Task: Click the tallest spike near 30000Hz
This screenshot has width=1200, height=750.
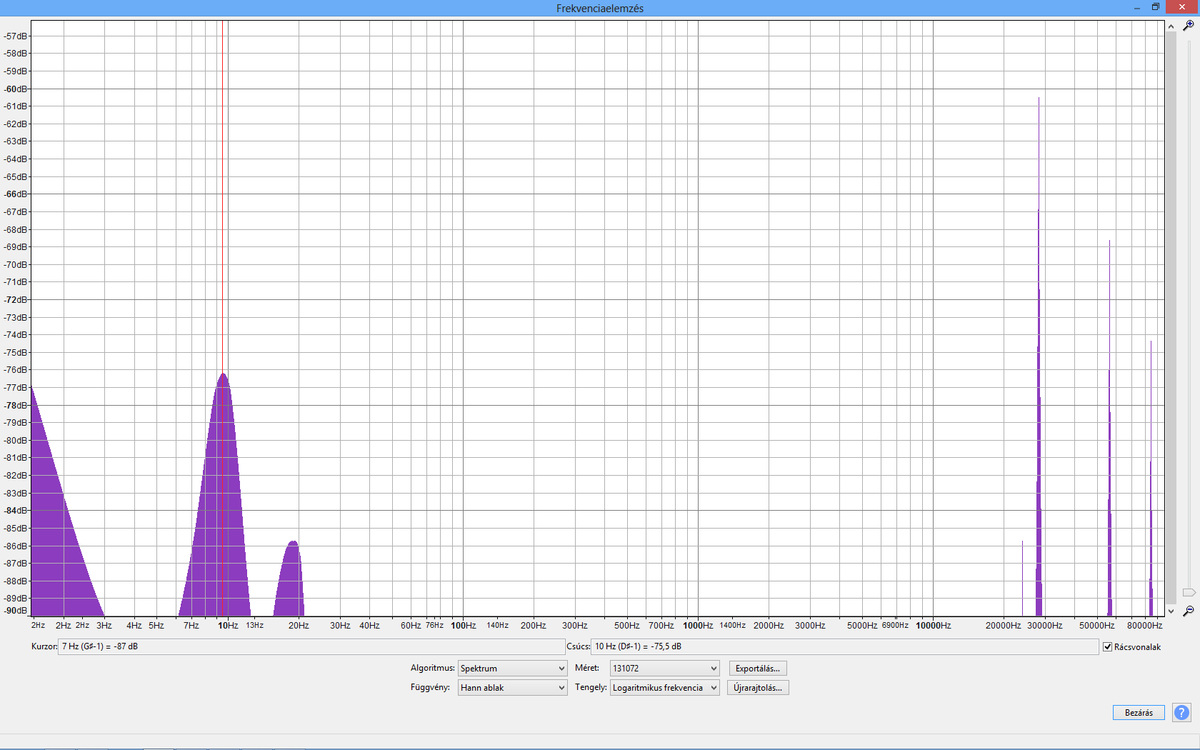Action: click(x=1039, y=100)
